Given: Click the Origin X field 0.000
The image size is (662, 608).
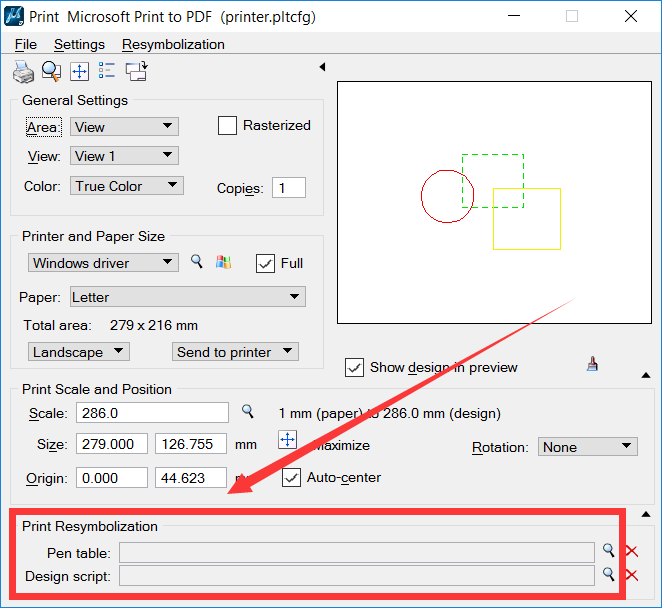Looking at the screenshot, I should 112,478.
